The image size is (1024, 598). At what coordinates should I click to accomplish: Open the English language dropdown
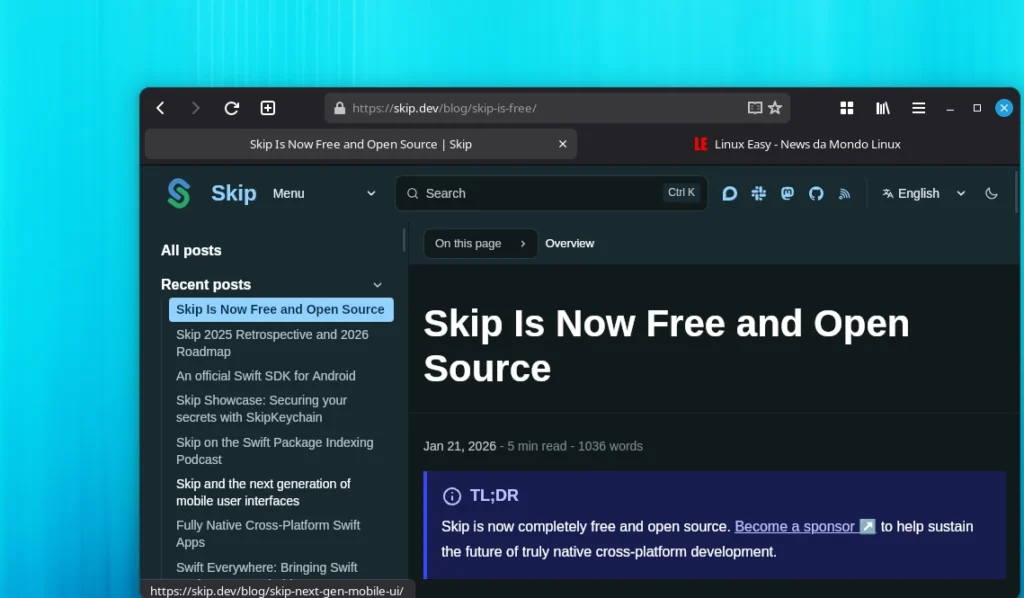(x=920, y=193)
